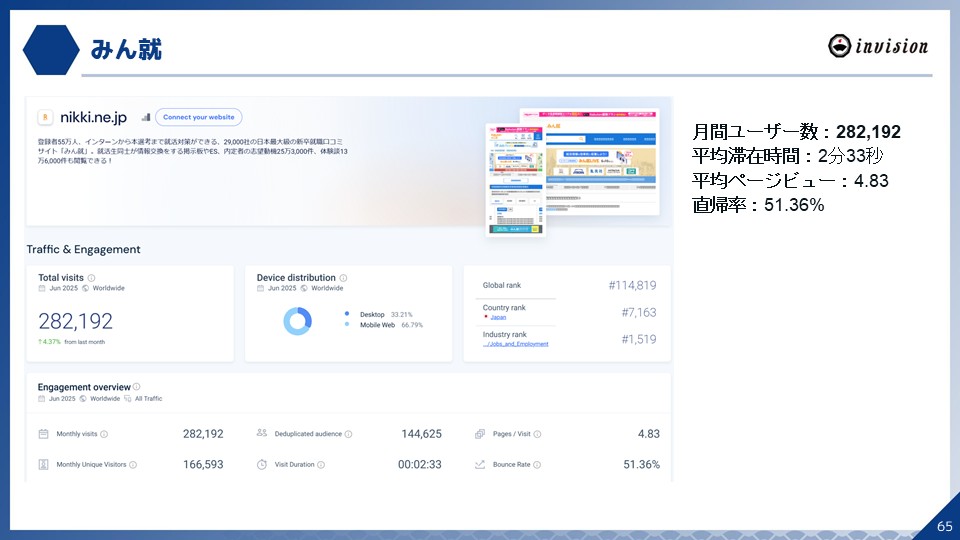Click the calendar icon under Engagement overview
Image resolution: width=960 pixels, height=540 pixels.
coord(42,399)
